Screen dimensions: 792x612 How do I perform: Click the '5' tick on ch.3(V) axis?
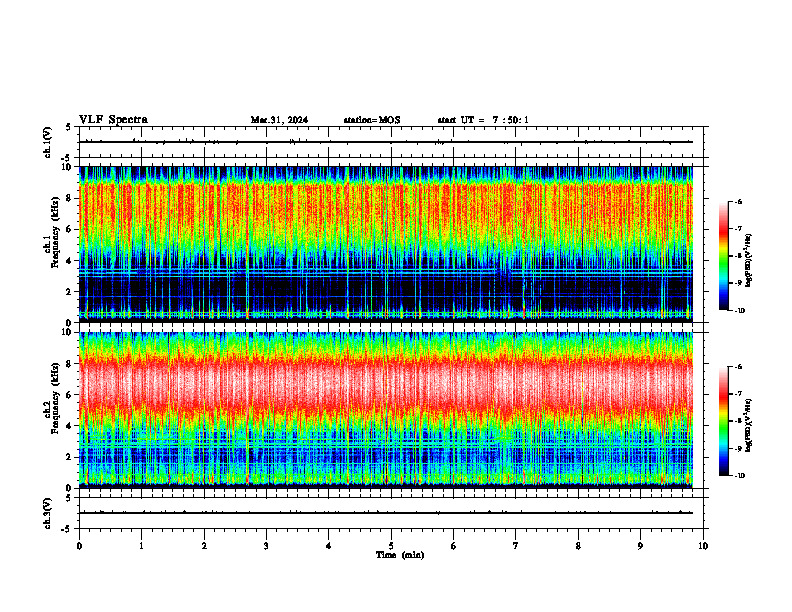coord(69,498)
